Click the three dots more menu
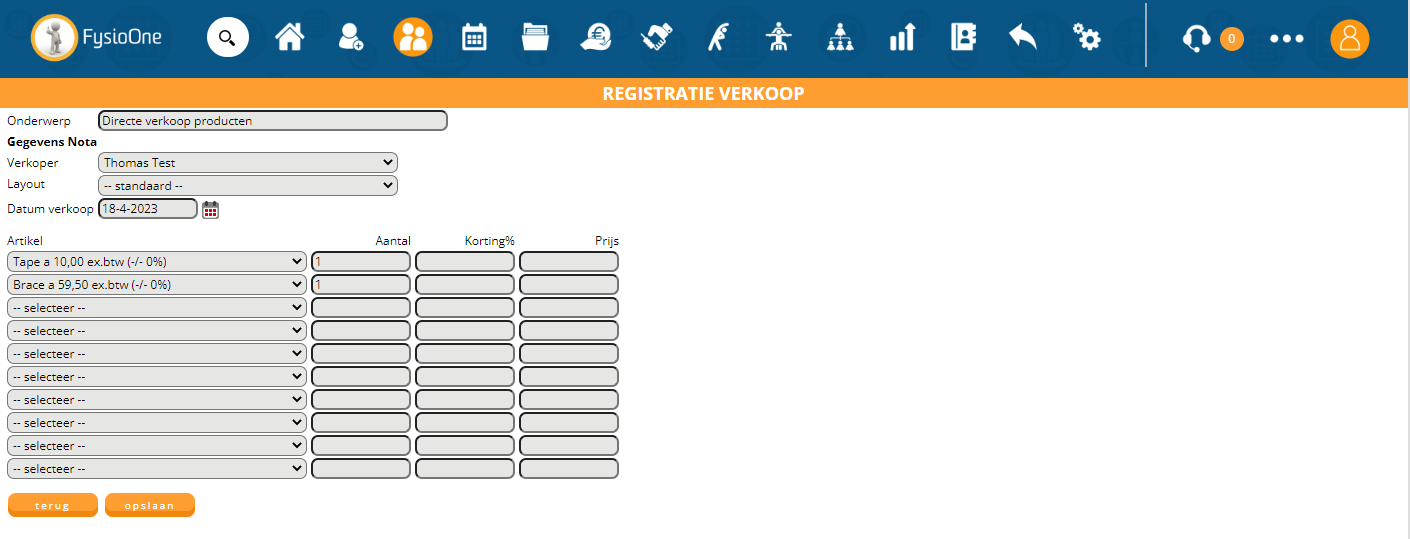This screenshot has width=1410, height=539. tap(1286, 39)
